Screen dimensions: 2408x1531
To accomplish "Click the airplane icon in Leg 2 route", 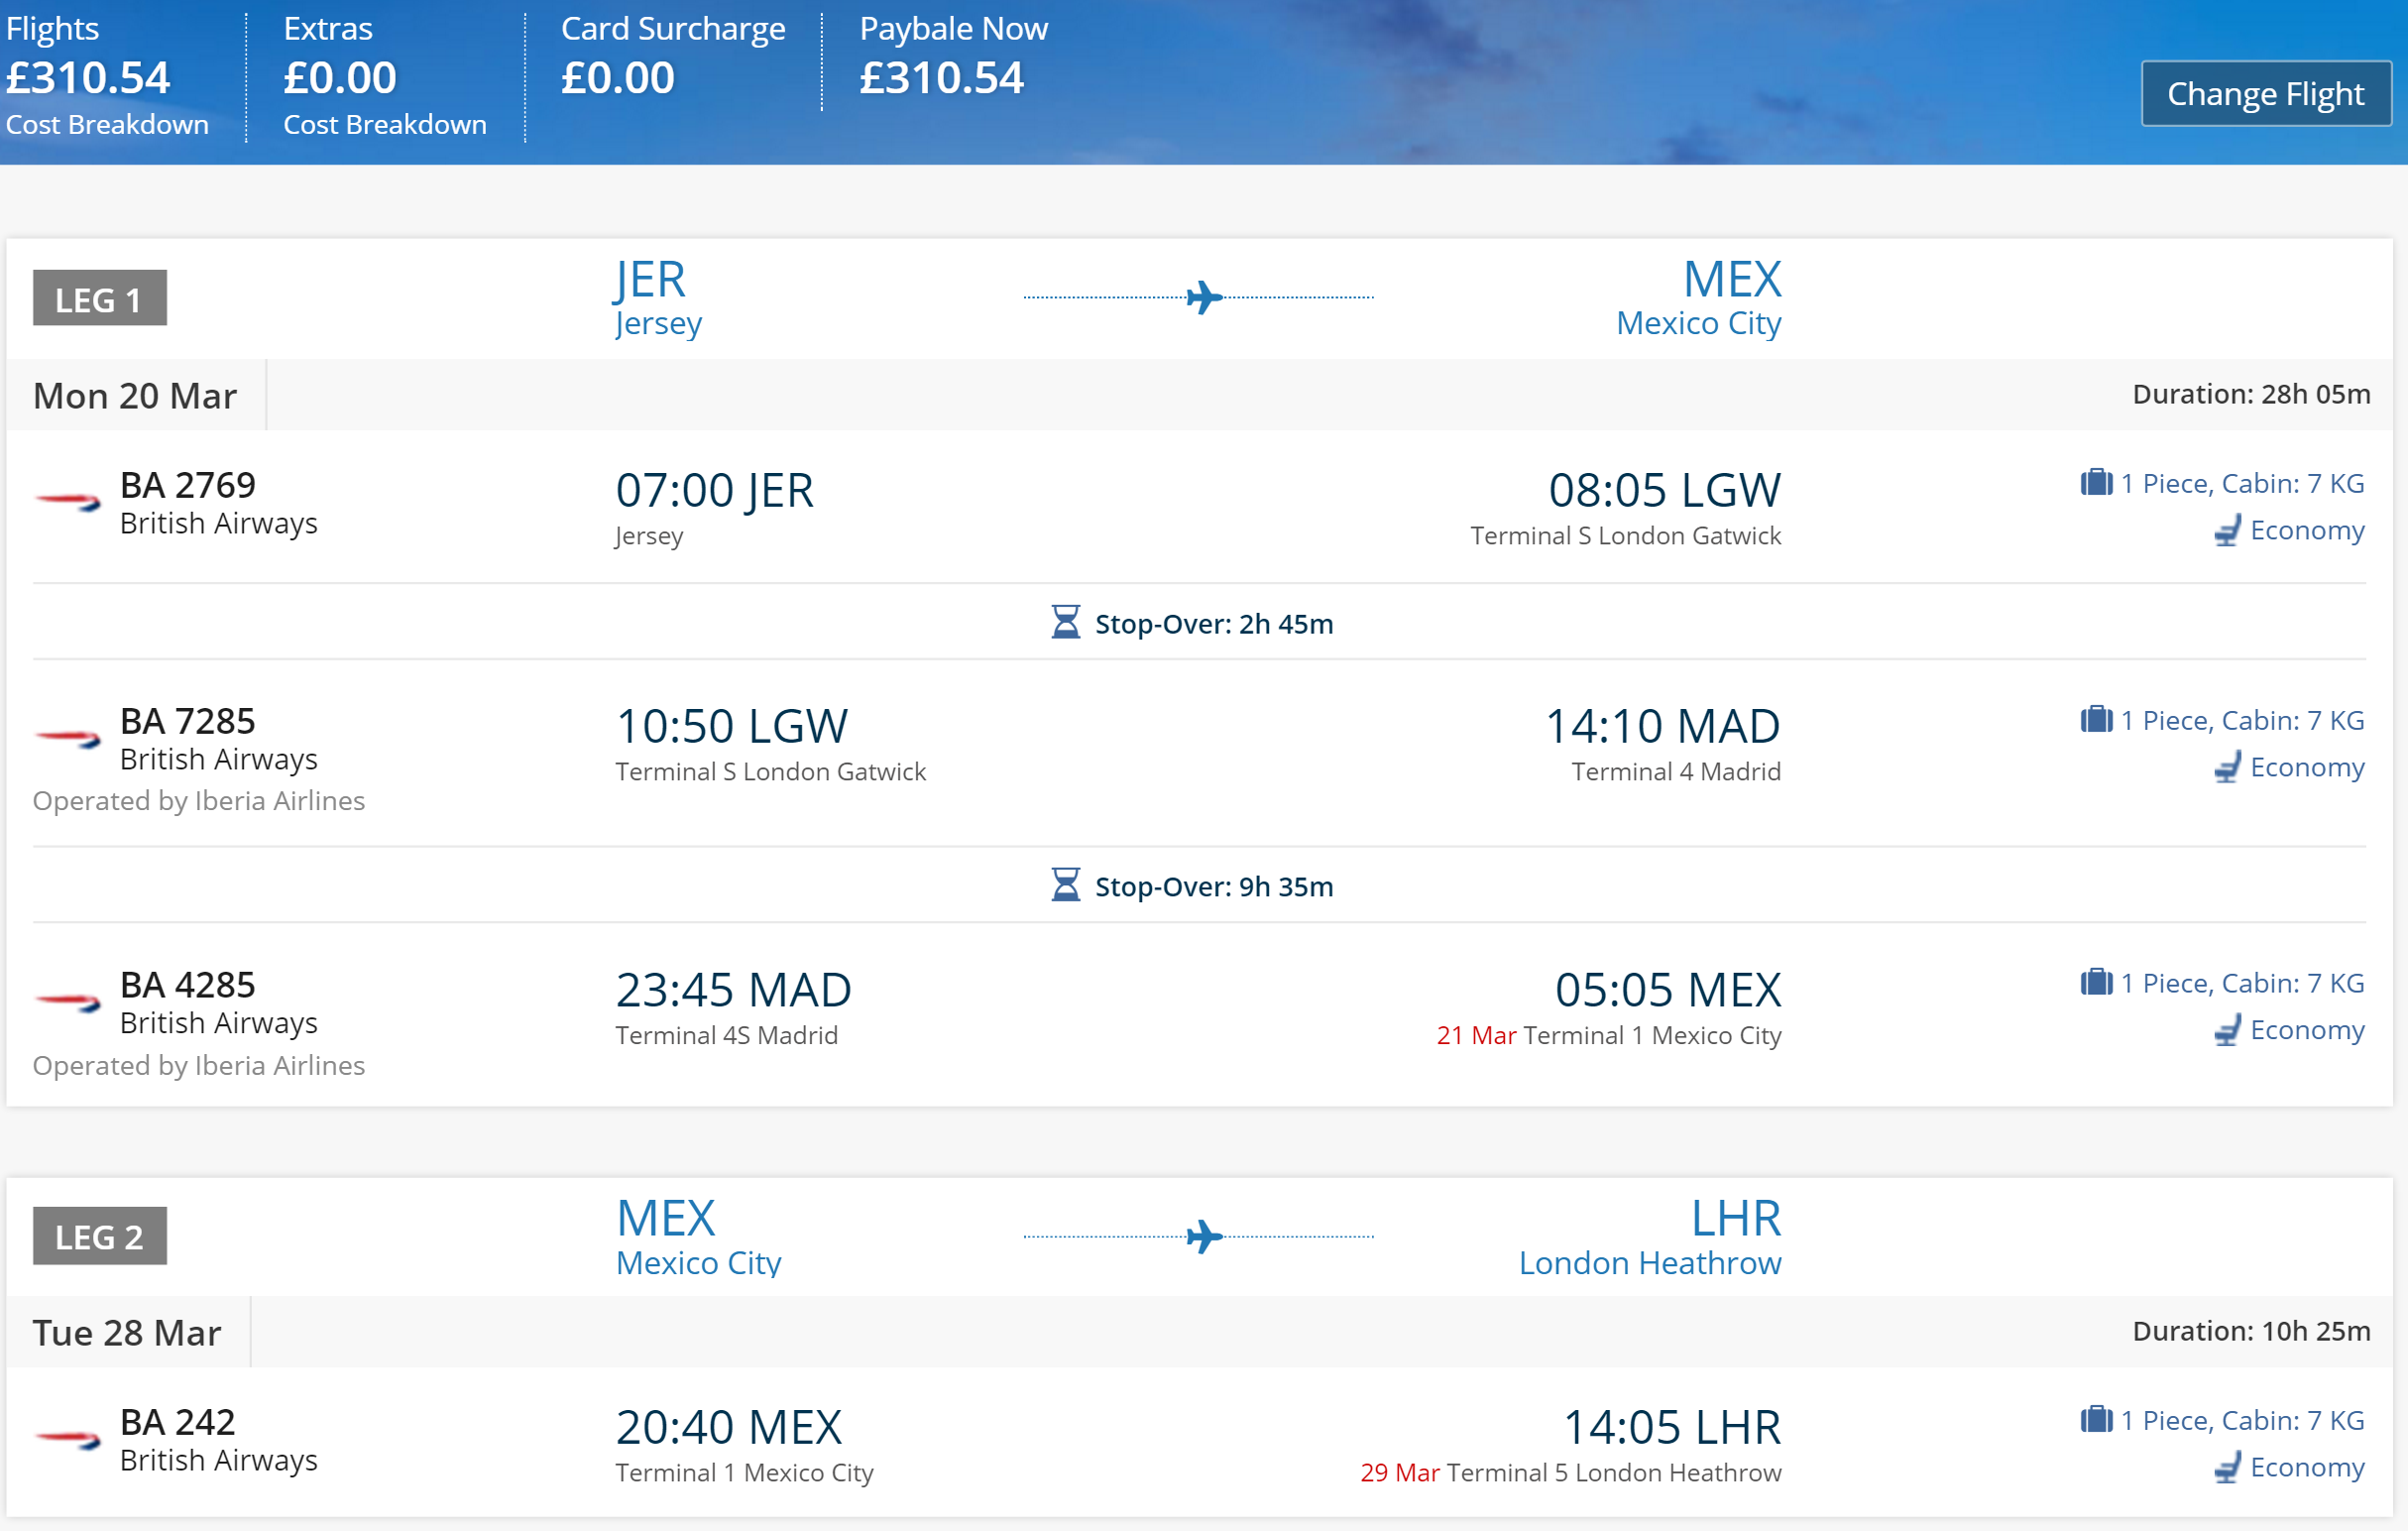I will [x=1204, y=1236].
